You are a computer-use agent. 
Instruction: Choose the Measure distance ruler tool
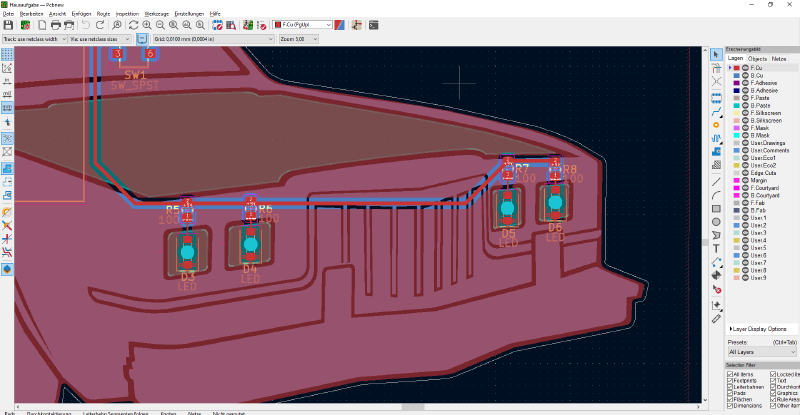tap(716, 319)
